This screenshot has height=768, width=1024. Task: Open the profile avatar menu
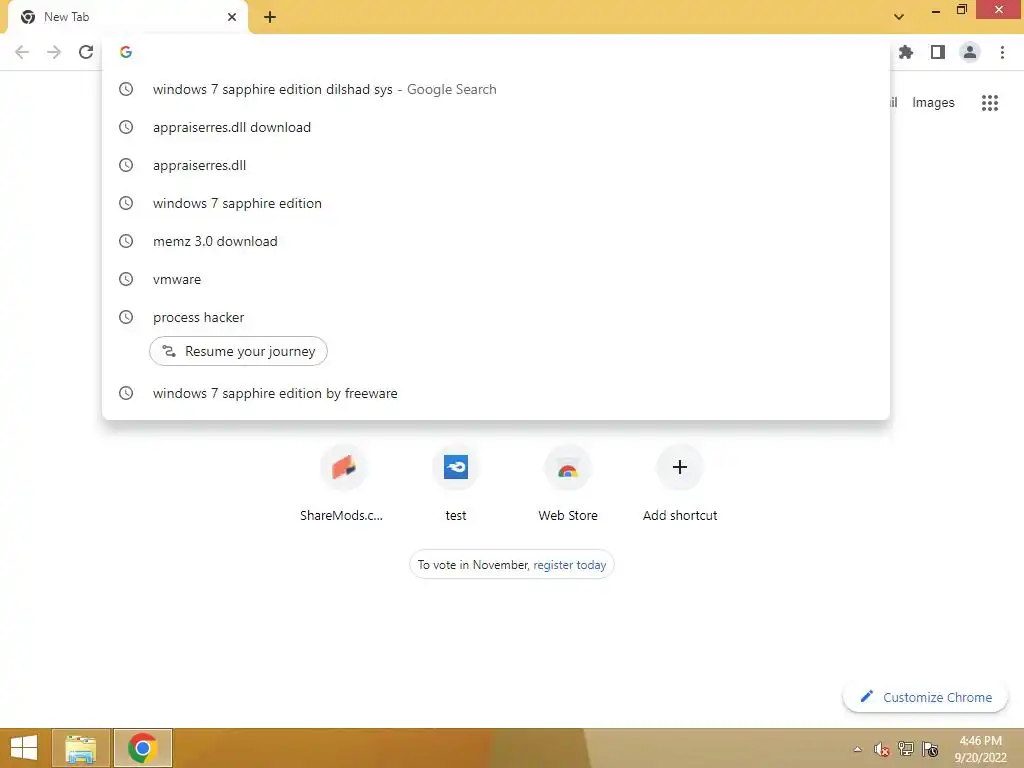point(970,52)
